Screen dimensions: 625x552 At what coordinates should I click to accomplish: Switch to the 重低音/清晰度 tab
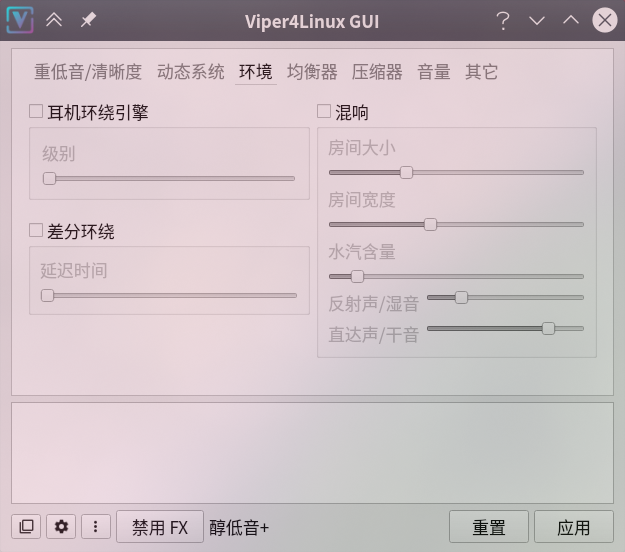click(x=88, y=72)
